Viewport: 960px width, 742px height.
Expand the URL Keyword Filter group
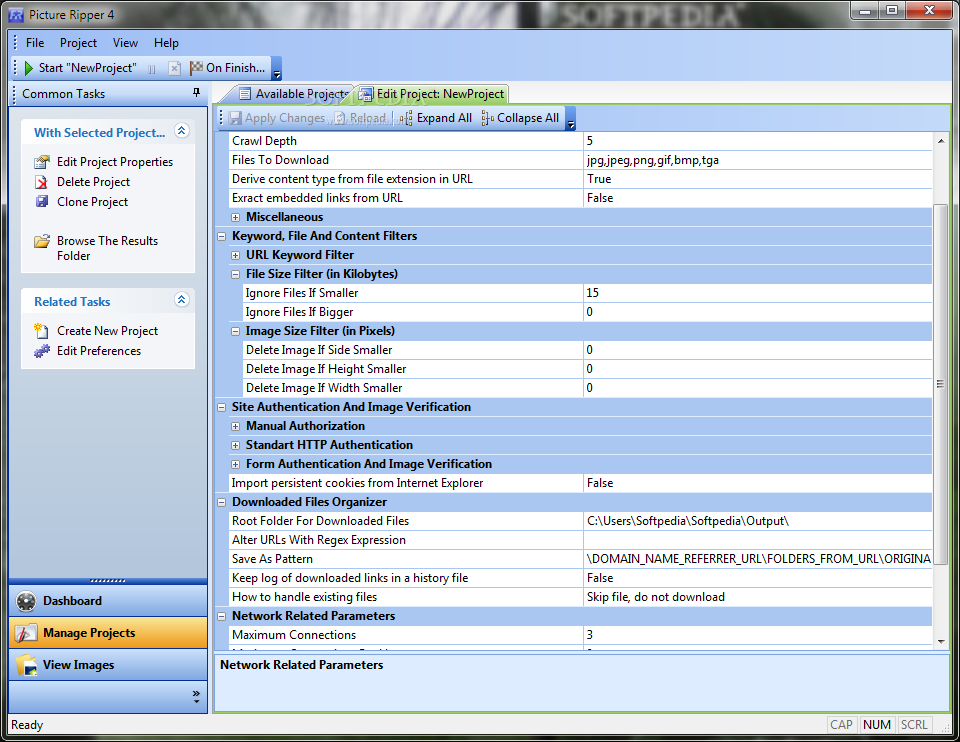point(235,255)
